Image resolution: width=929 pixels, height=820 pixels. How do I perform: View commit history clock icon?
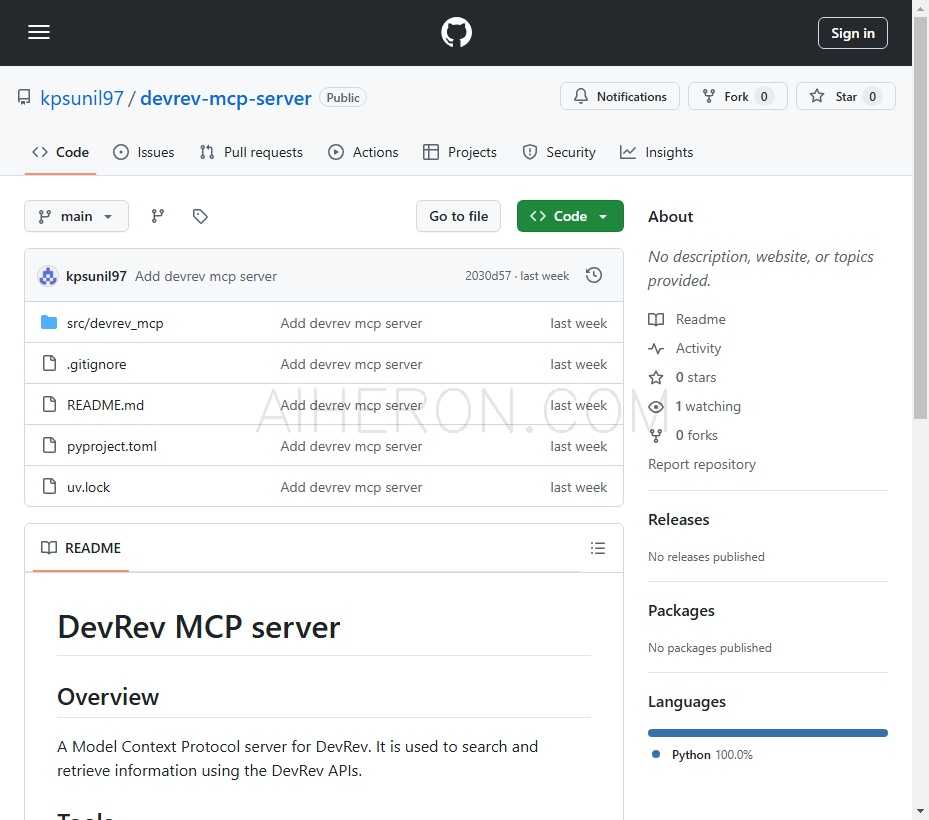(594, 276)
